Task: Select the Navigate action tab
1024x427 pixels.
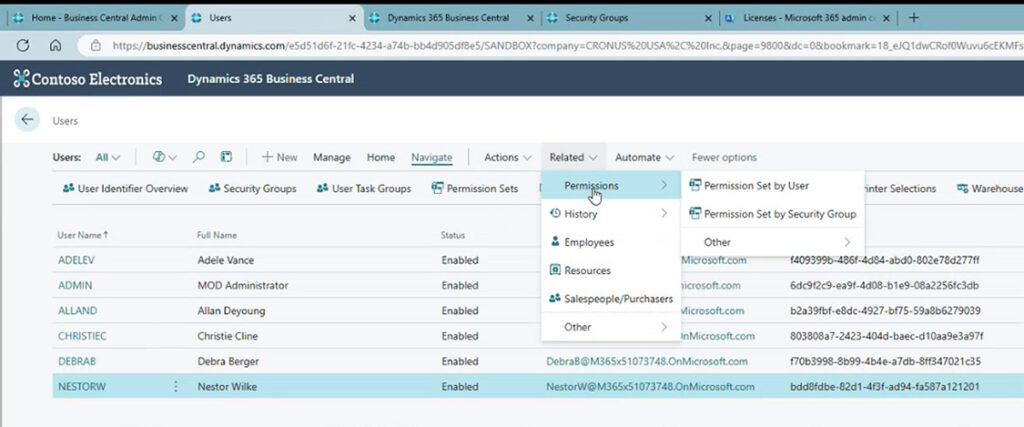Action: (x=432, y=157)
